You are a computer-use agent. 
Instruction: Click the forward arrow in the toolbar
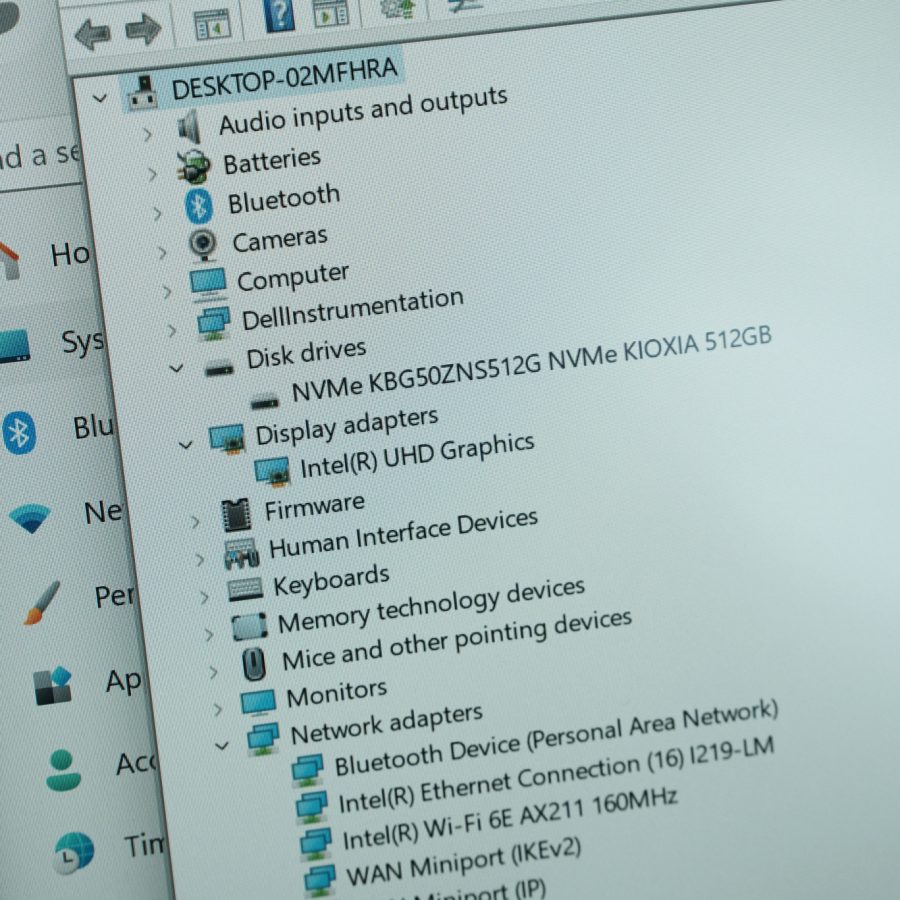142,28
